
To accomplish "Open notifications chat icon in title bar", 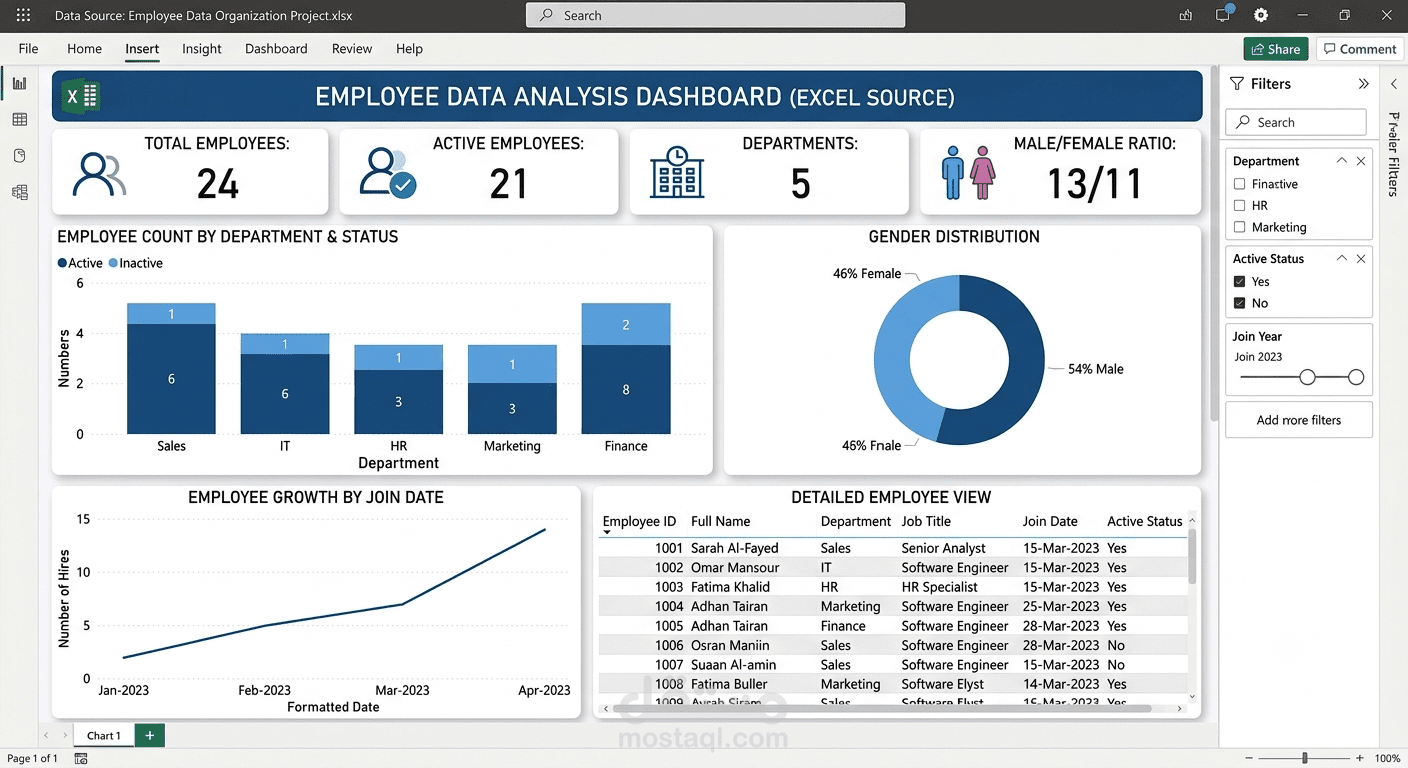I will [x=1223, y=15].
